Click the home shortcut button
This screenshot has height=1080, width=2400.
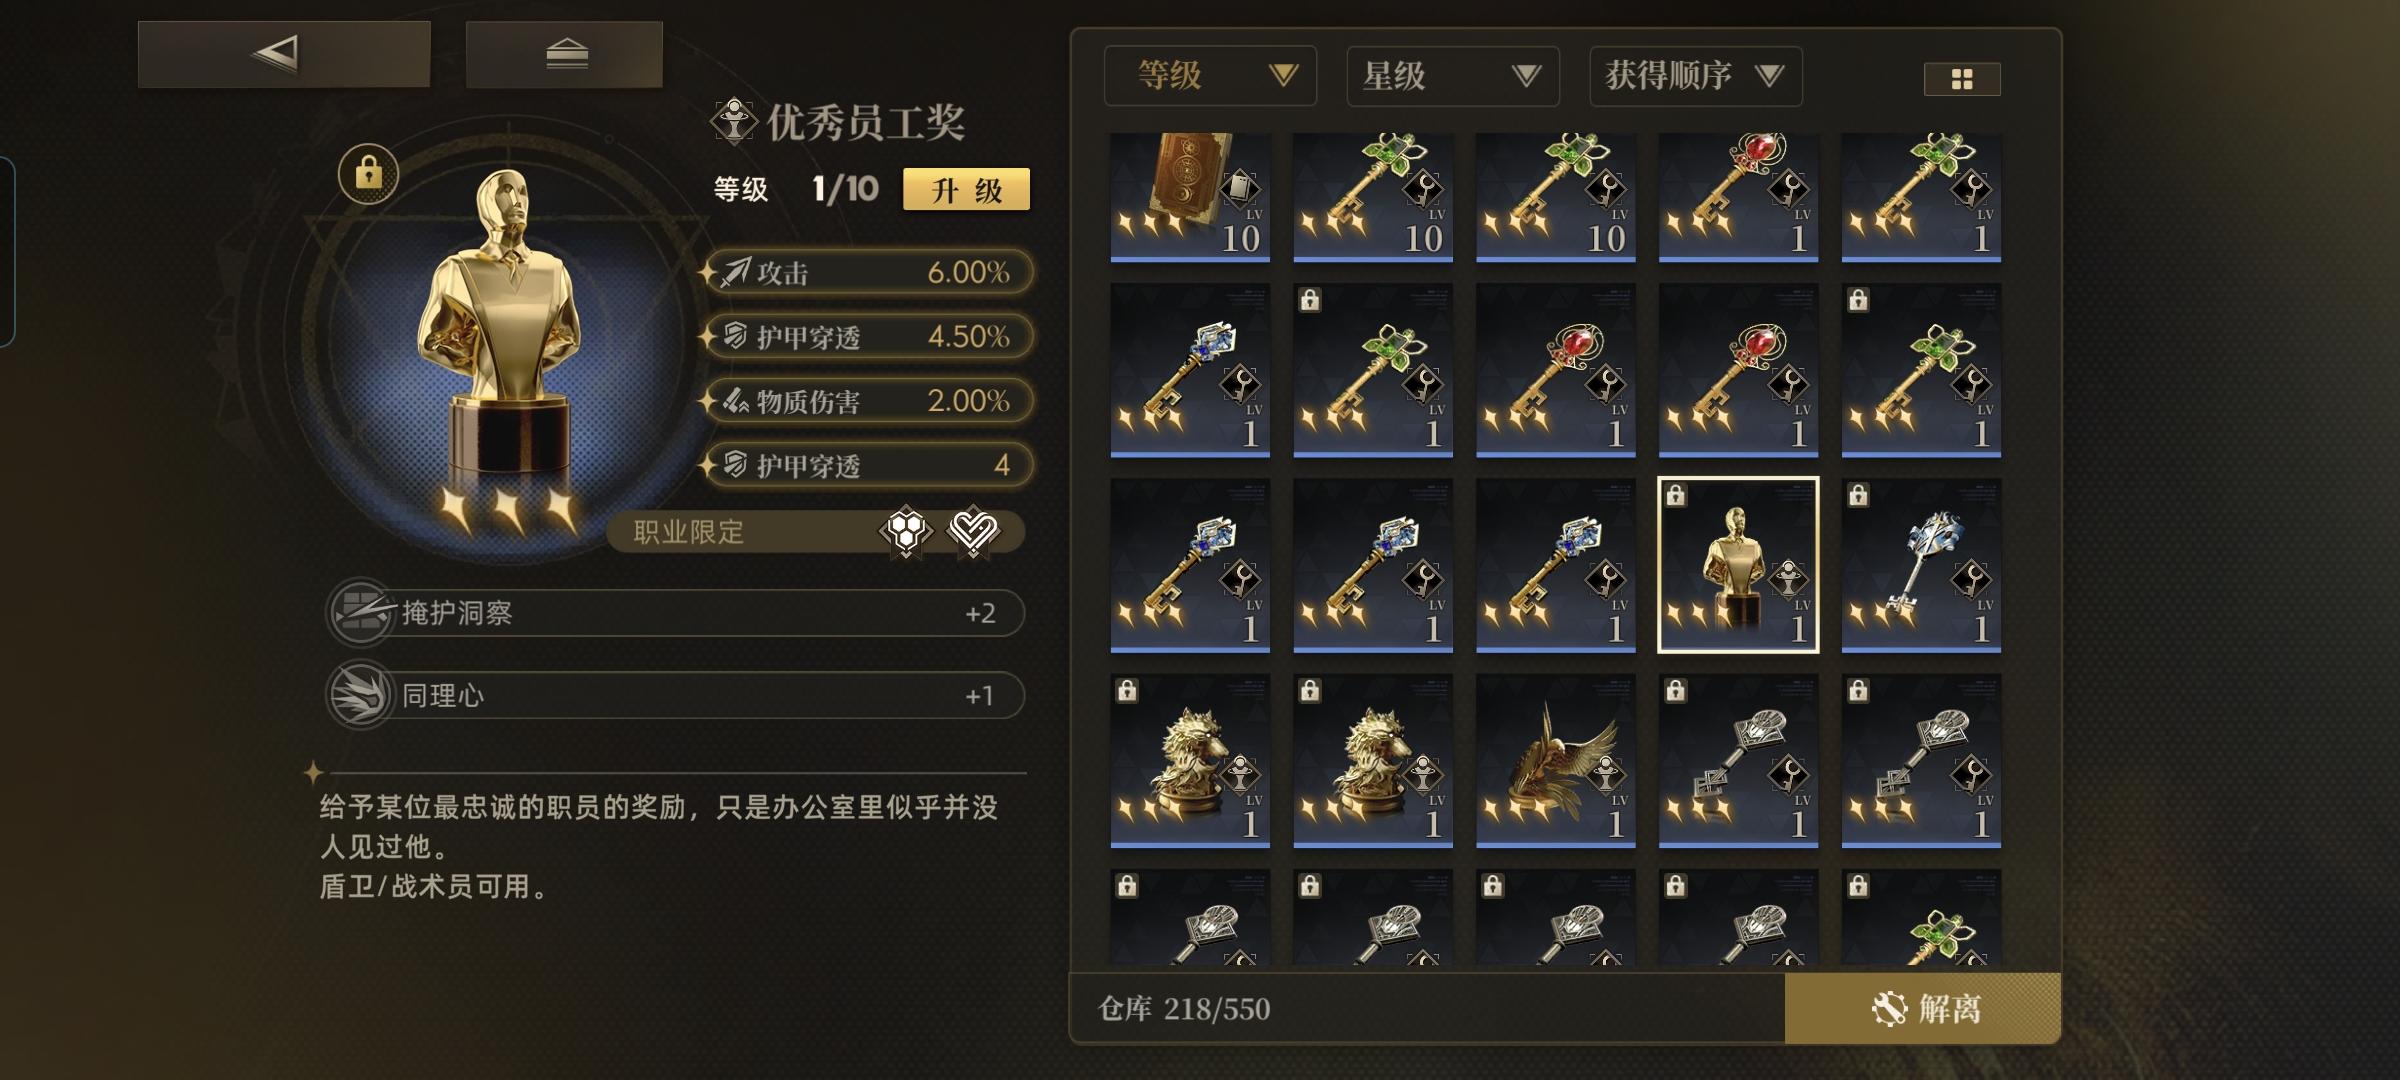pos(565,54)
